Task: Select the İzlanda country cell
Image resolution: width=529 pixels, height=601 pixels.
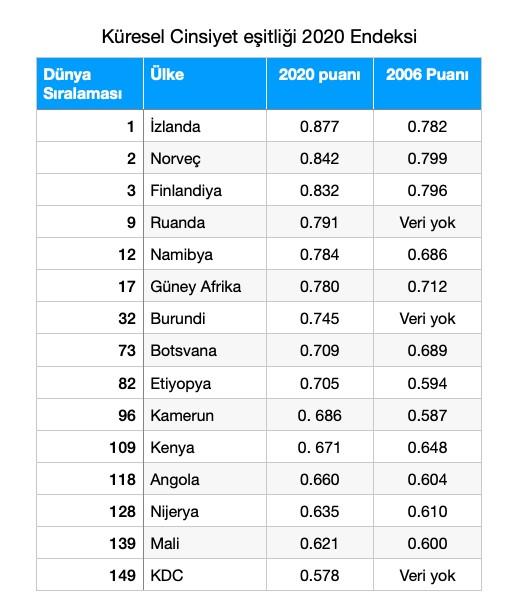Action: [x=205, y=126]
